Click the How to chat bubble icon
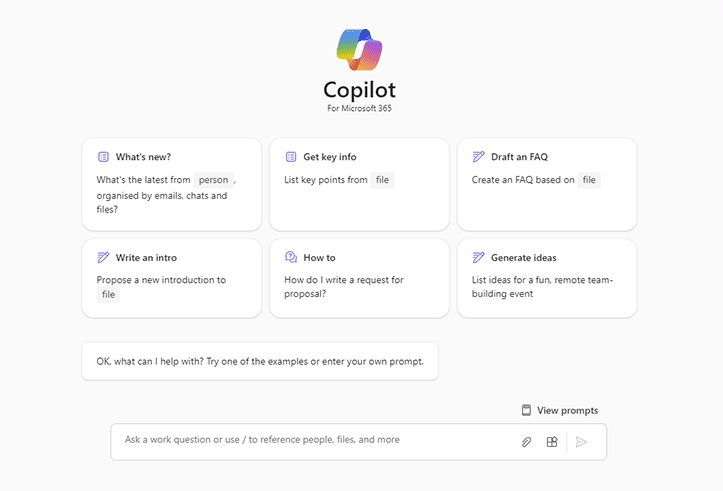The width and height of the screenshot is (723, 491). click(291, 257)
